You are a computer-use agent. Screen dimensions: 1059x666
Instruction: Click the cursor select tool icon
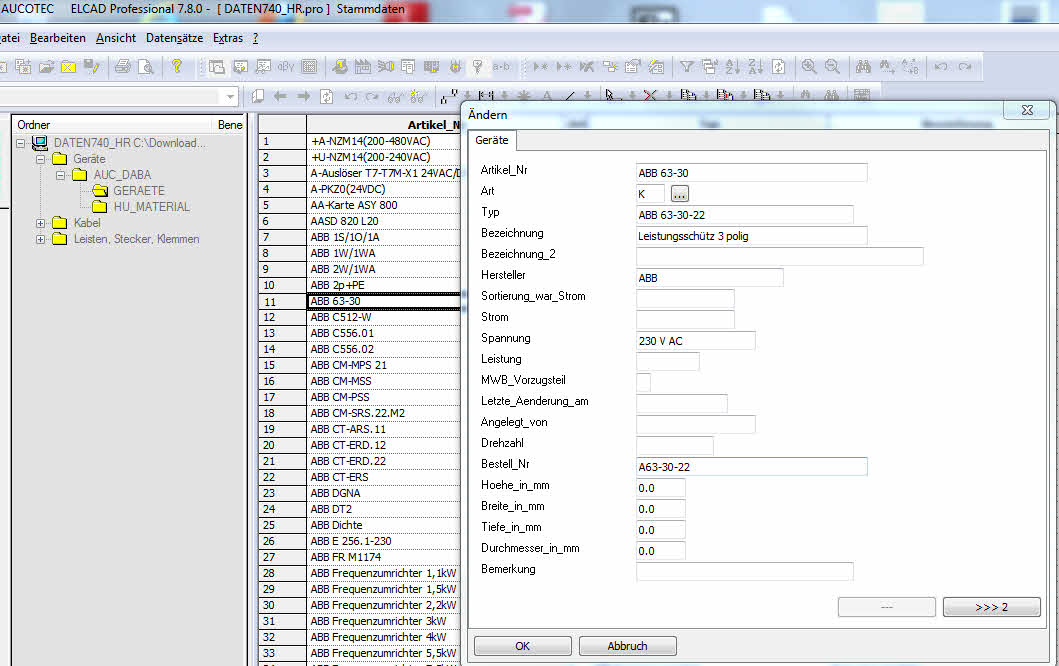click(x=612, y=95)
